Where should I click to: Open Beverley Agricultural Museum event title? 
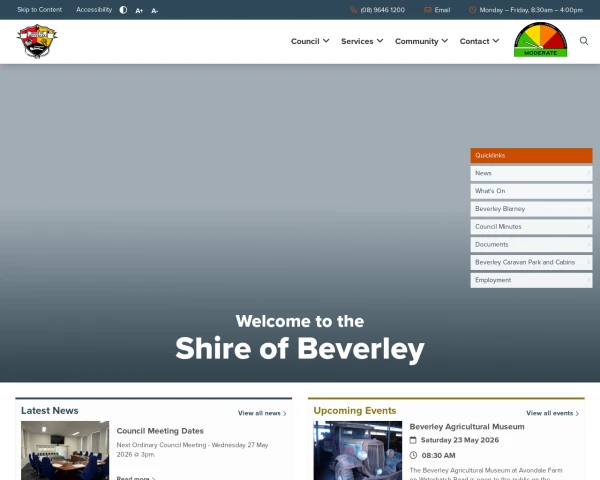point(467,426)
